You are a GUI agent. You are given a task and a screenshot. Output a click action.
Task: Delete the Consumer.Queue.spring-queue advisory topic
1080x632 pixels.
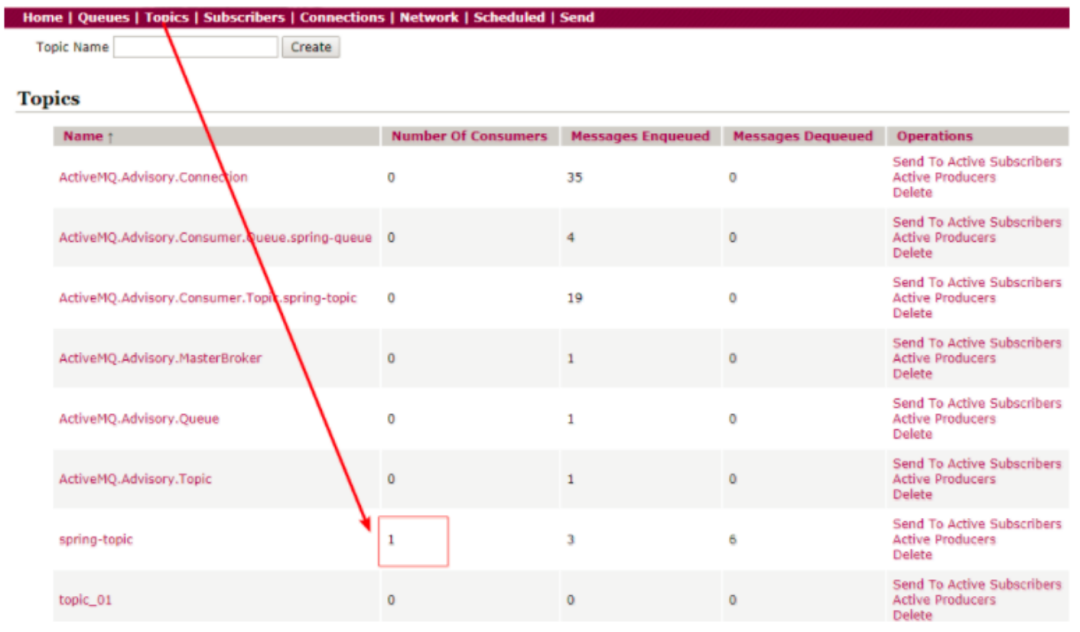tap(912, 253)
